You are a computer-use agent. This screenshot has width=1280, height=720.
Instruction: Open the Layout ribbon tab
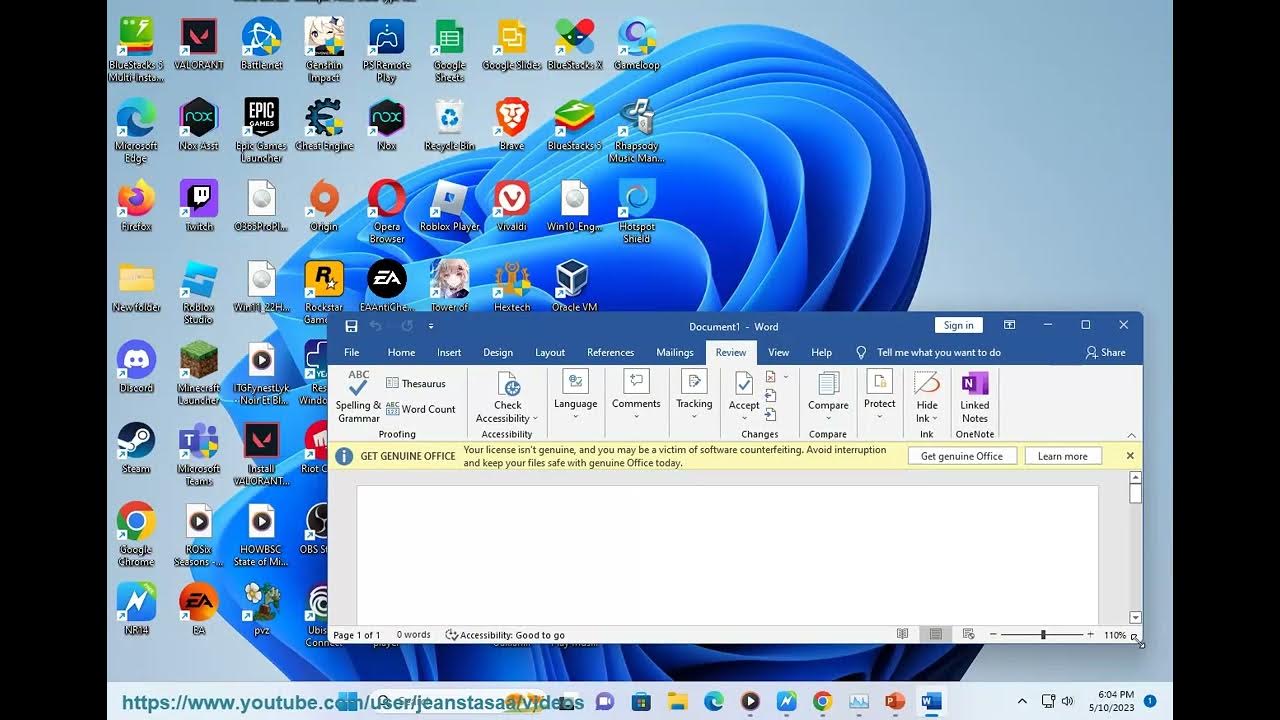(x=550, y=352)
